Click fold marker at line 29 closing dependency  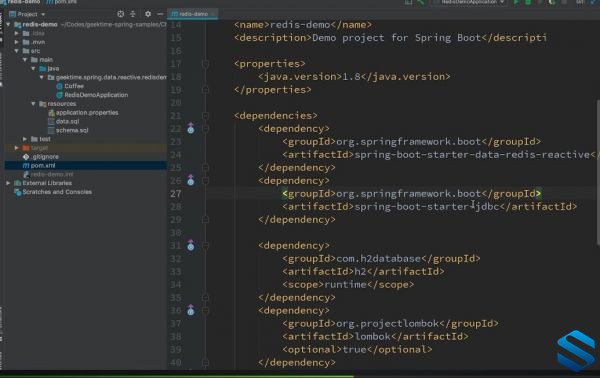[x=205, y=220]
